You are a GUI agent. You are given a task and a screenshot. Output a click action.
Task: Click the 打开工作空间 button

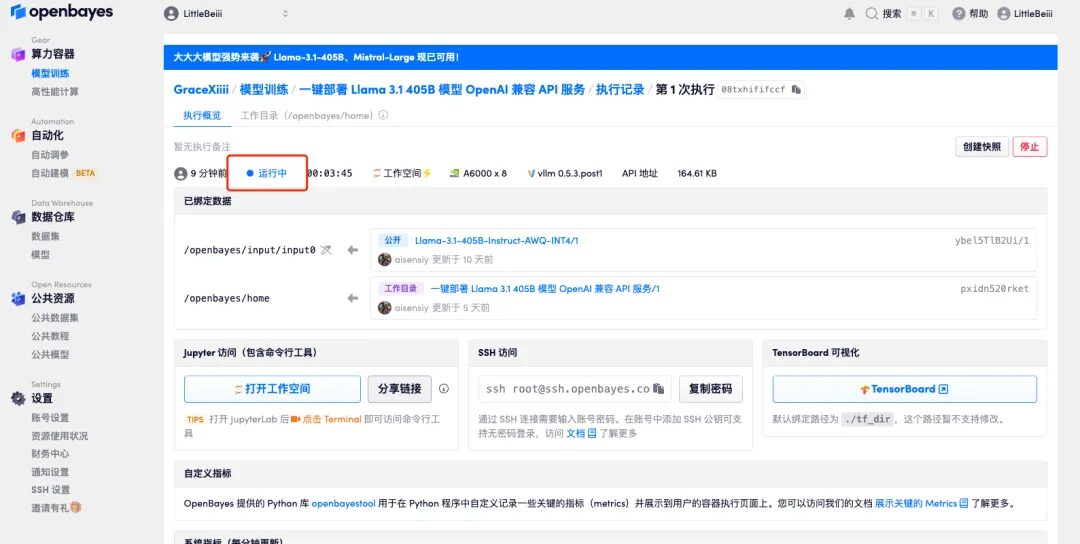pos(272,389)
